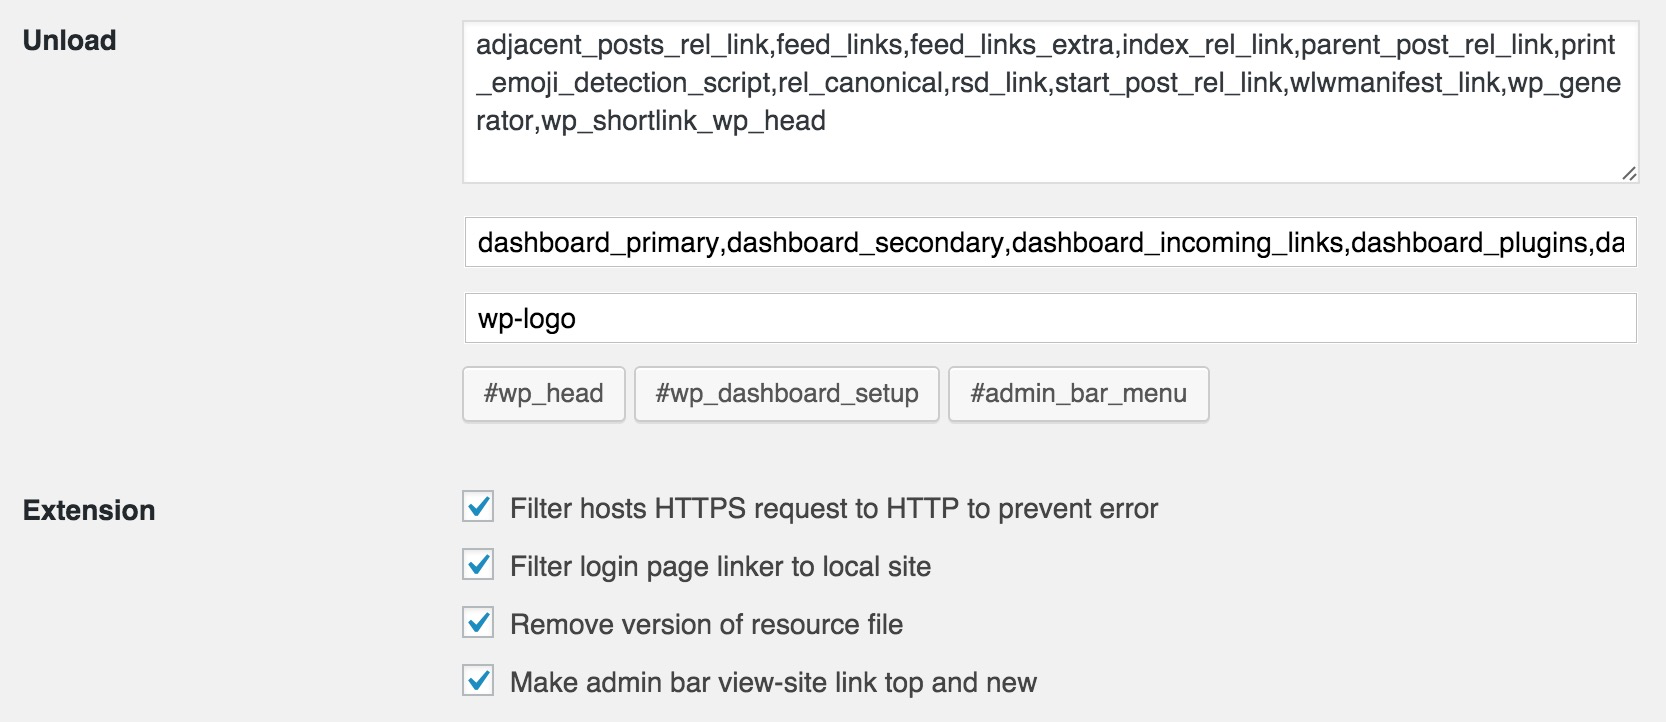Click "Make admin bar view-site link" label
Screen dimensions: 1666x722
pos(773,683)
